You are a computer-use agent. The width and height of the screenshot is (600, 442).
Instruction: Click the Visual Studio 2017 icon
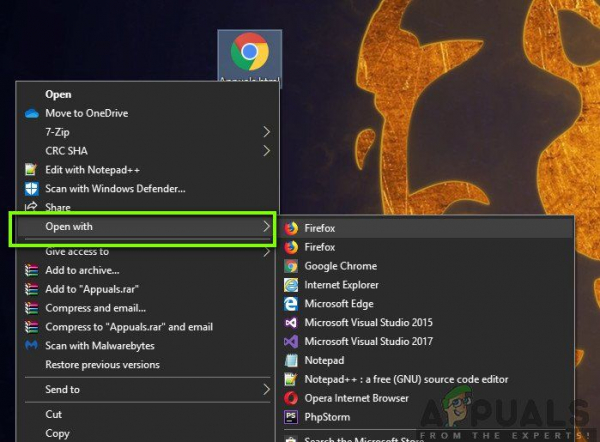pos(291,341)
